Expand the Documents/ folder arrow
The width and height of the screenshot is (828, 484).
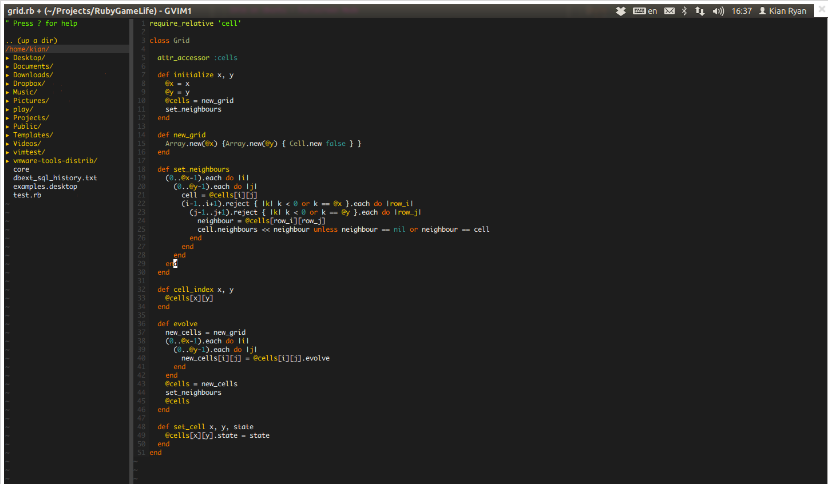tap(7, 67)
